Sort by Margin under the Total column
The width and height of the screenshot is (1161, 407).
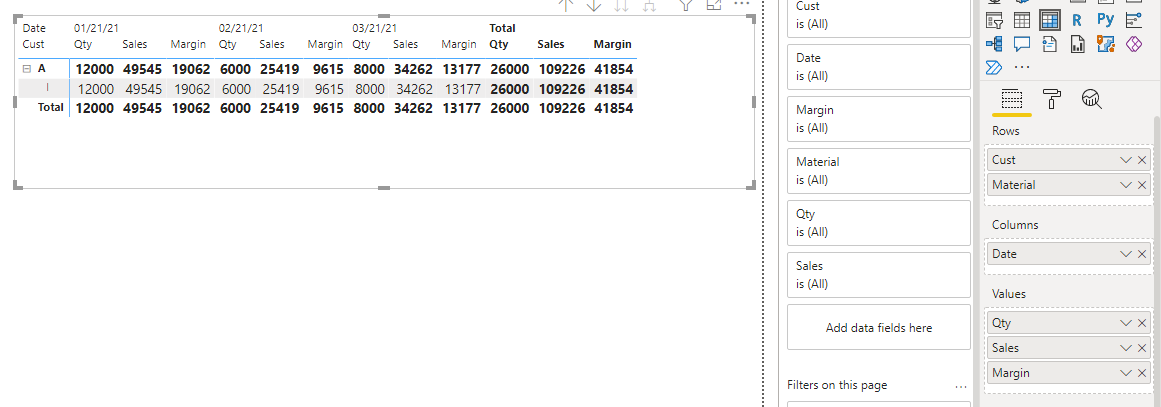click(612, 44)
